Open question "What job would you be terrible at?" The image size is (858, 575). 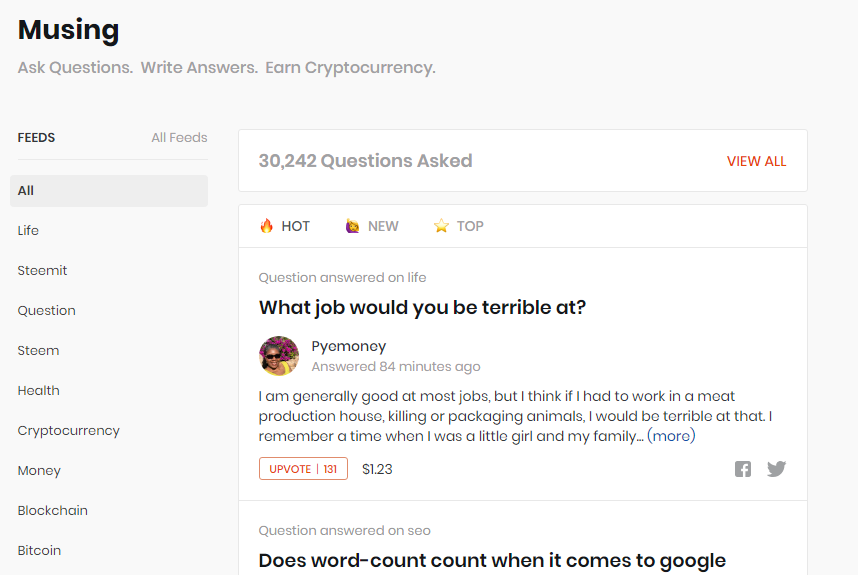(422, 307)
